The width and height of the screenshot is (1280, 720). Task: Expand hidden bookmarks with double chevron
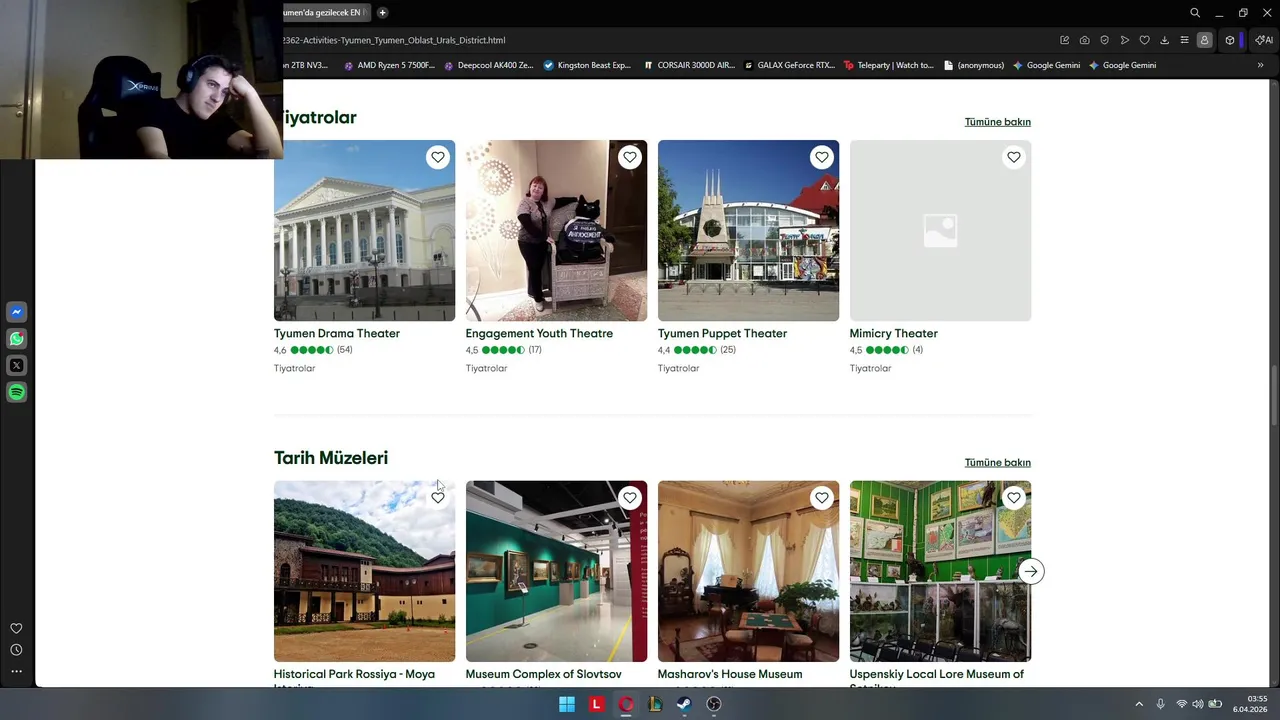(x=1260, y=65)
